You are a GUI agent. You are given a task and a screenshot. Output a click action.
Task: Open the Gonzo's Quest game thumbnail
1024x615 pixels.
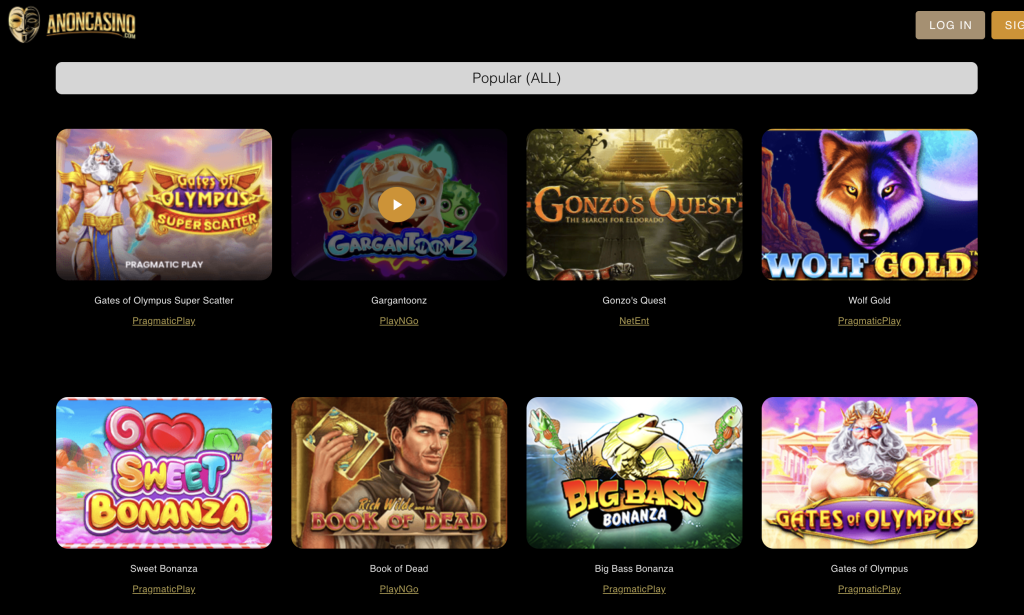point(634,204)
